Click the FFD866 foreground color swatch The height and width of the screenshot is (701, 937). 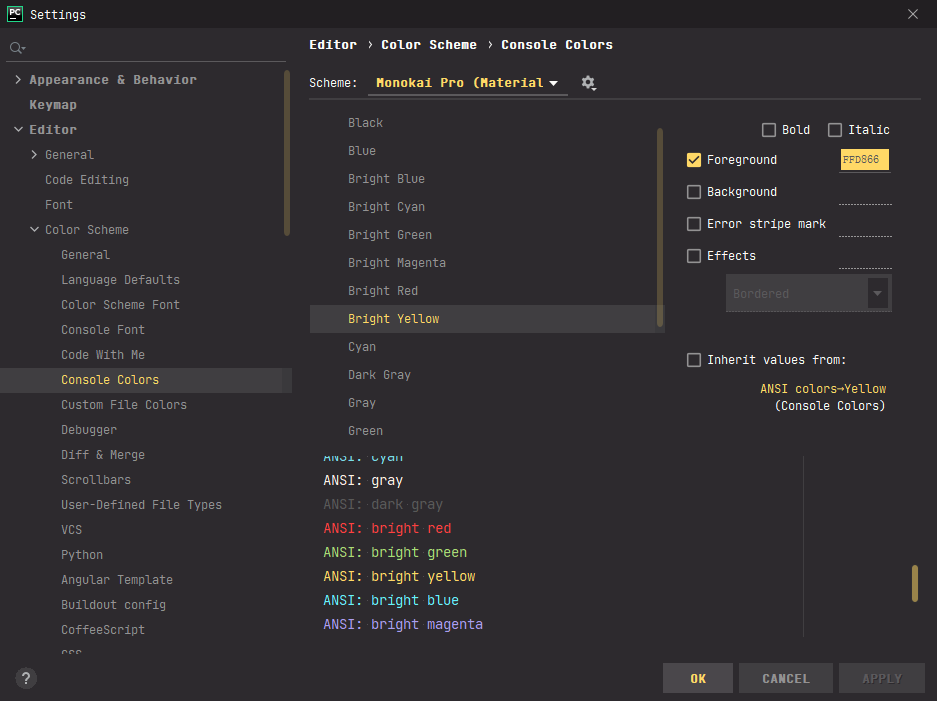tap(864, 160)
